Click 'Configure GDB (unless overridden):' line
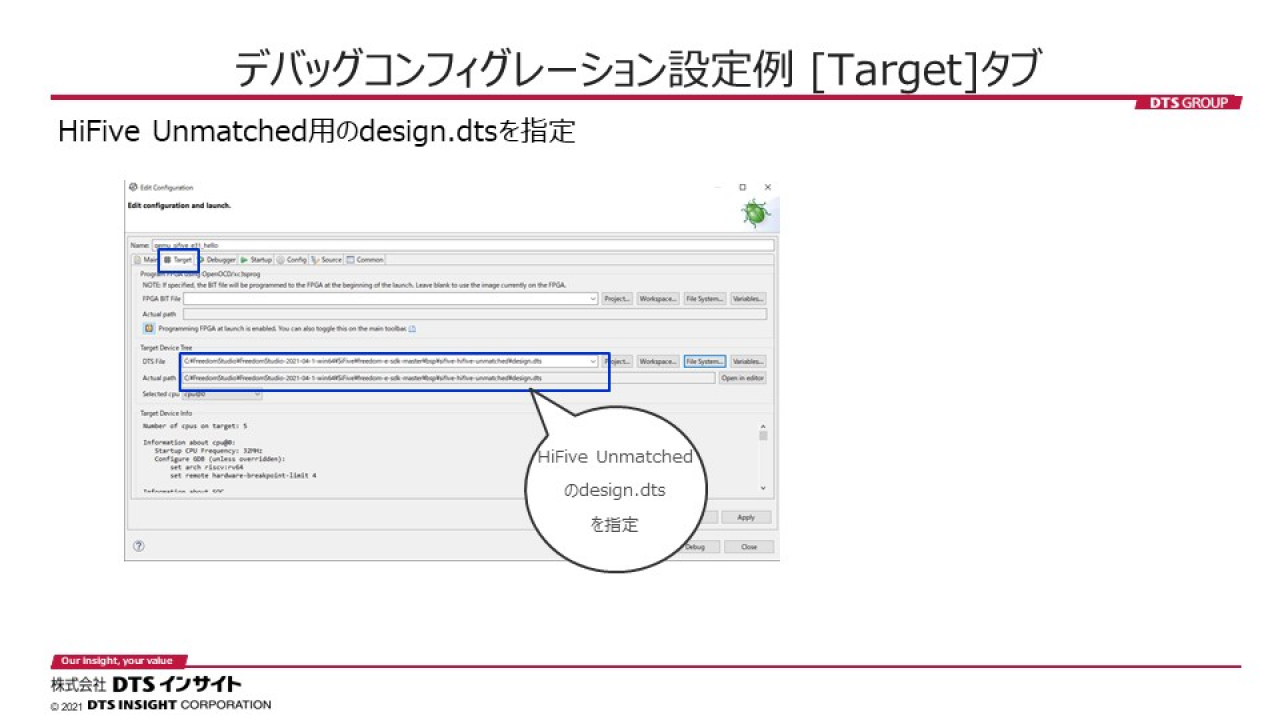Image resolution: width=1280 pixels, height=720 pixels. click(x=220, y=459)
